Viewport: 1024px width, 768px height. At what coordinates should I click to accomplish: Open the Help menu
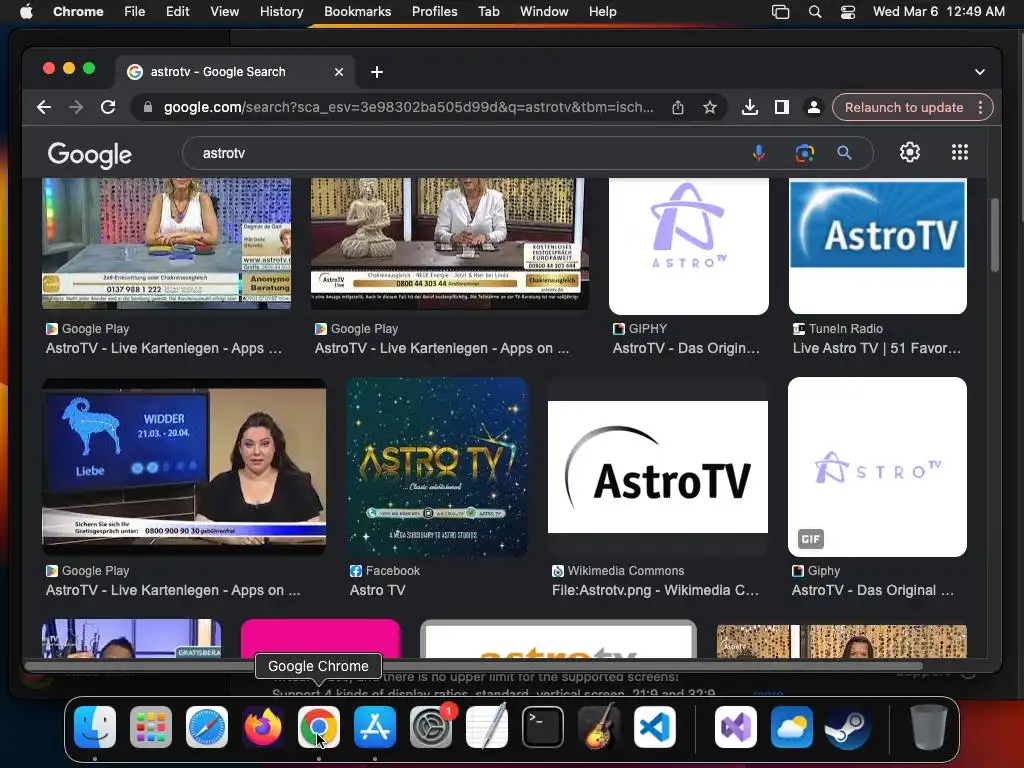point(602,11)
